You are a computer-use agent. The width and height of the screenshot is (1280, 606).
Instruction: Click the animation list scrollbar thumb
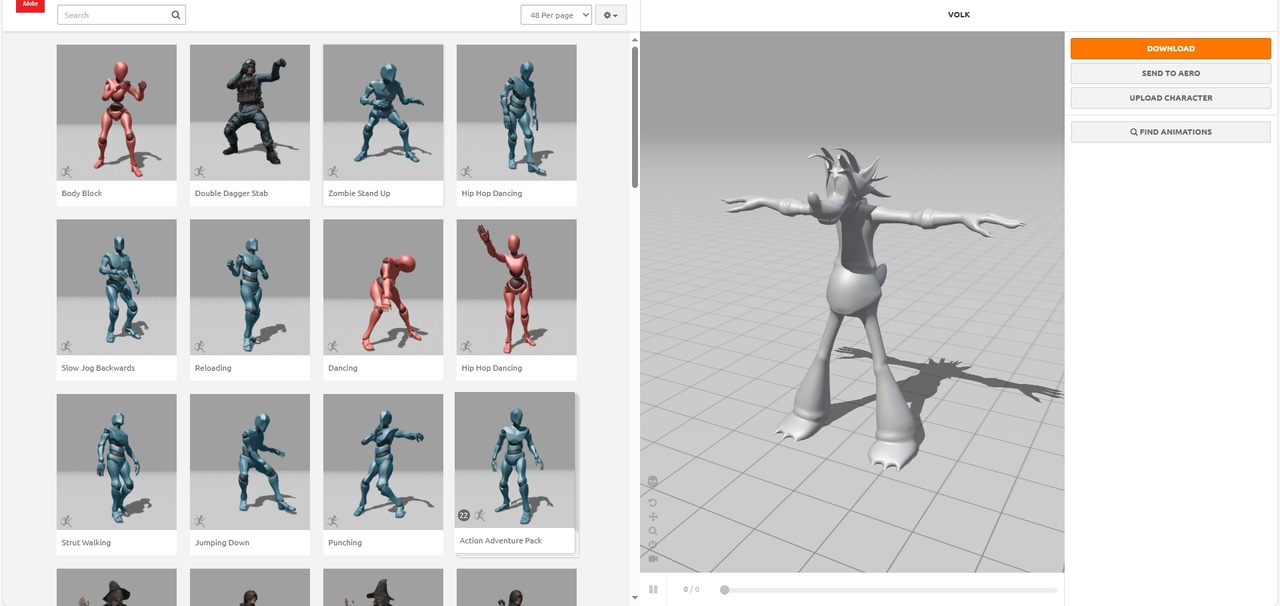(635, 116)
